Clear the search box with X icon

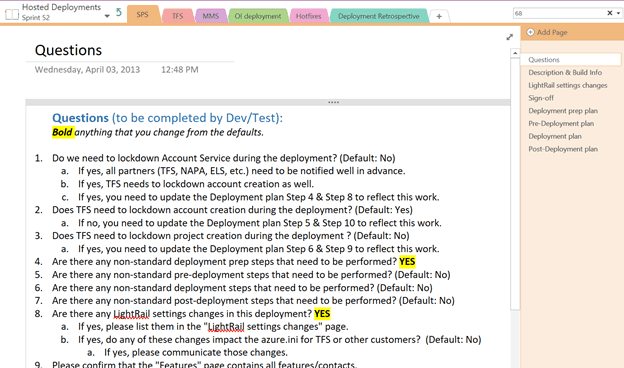pyautogui.click(x=609, y=13)
